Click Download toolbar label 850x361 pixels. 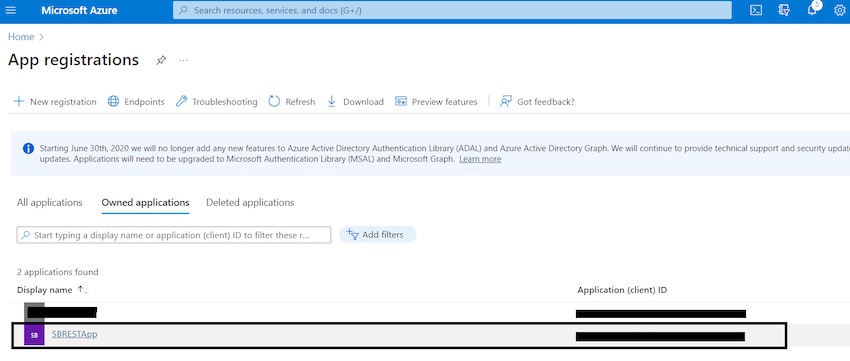(x=363, y=101)
